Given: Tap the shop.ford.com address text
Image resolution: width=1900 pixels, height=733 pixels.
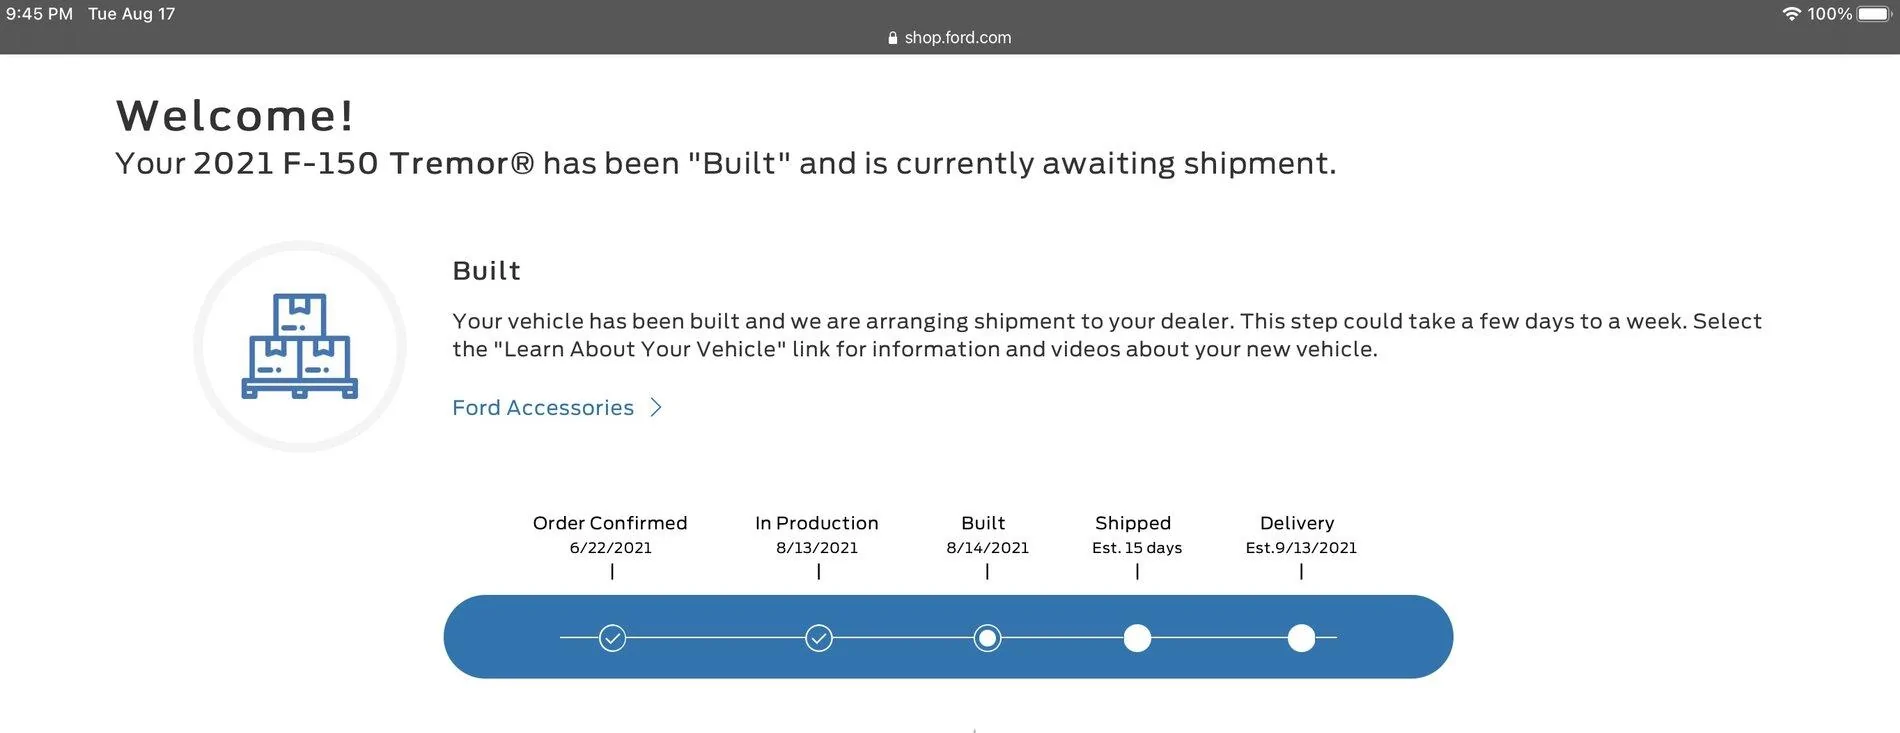Looking at the screenshot, I should coord(958,38).
